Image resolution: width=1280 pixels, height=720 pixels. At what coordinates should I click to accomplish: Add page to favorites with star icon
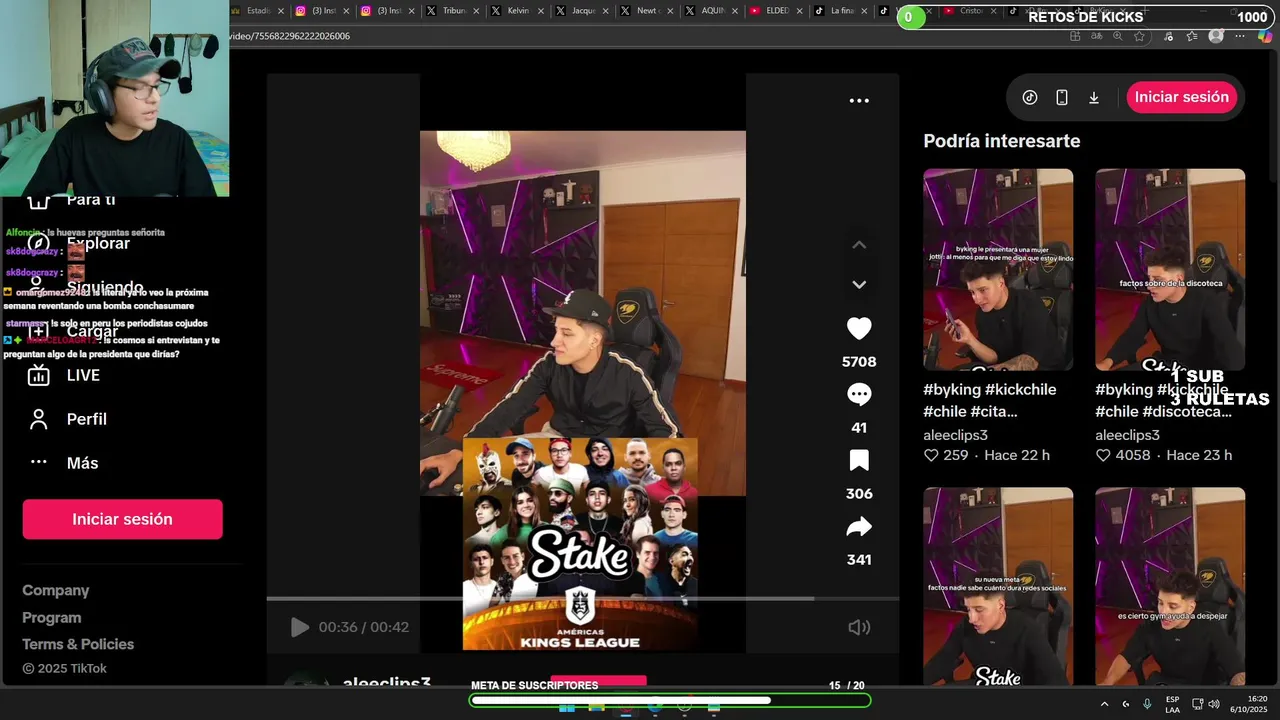(1139, 36)
